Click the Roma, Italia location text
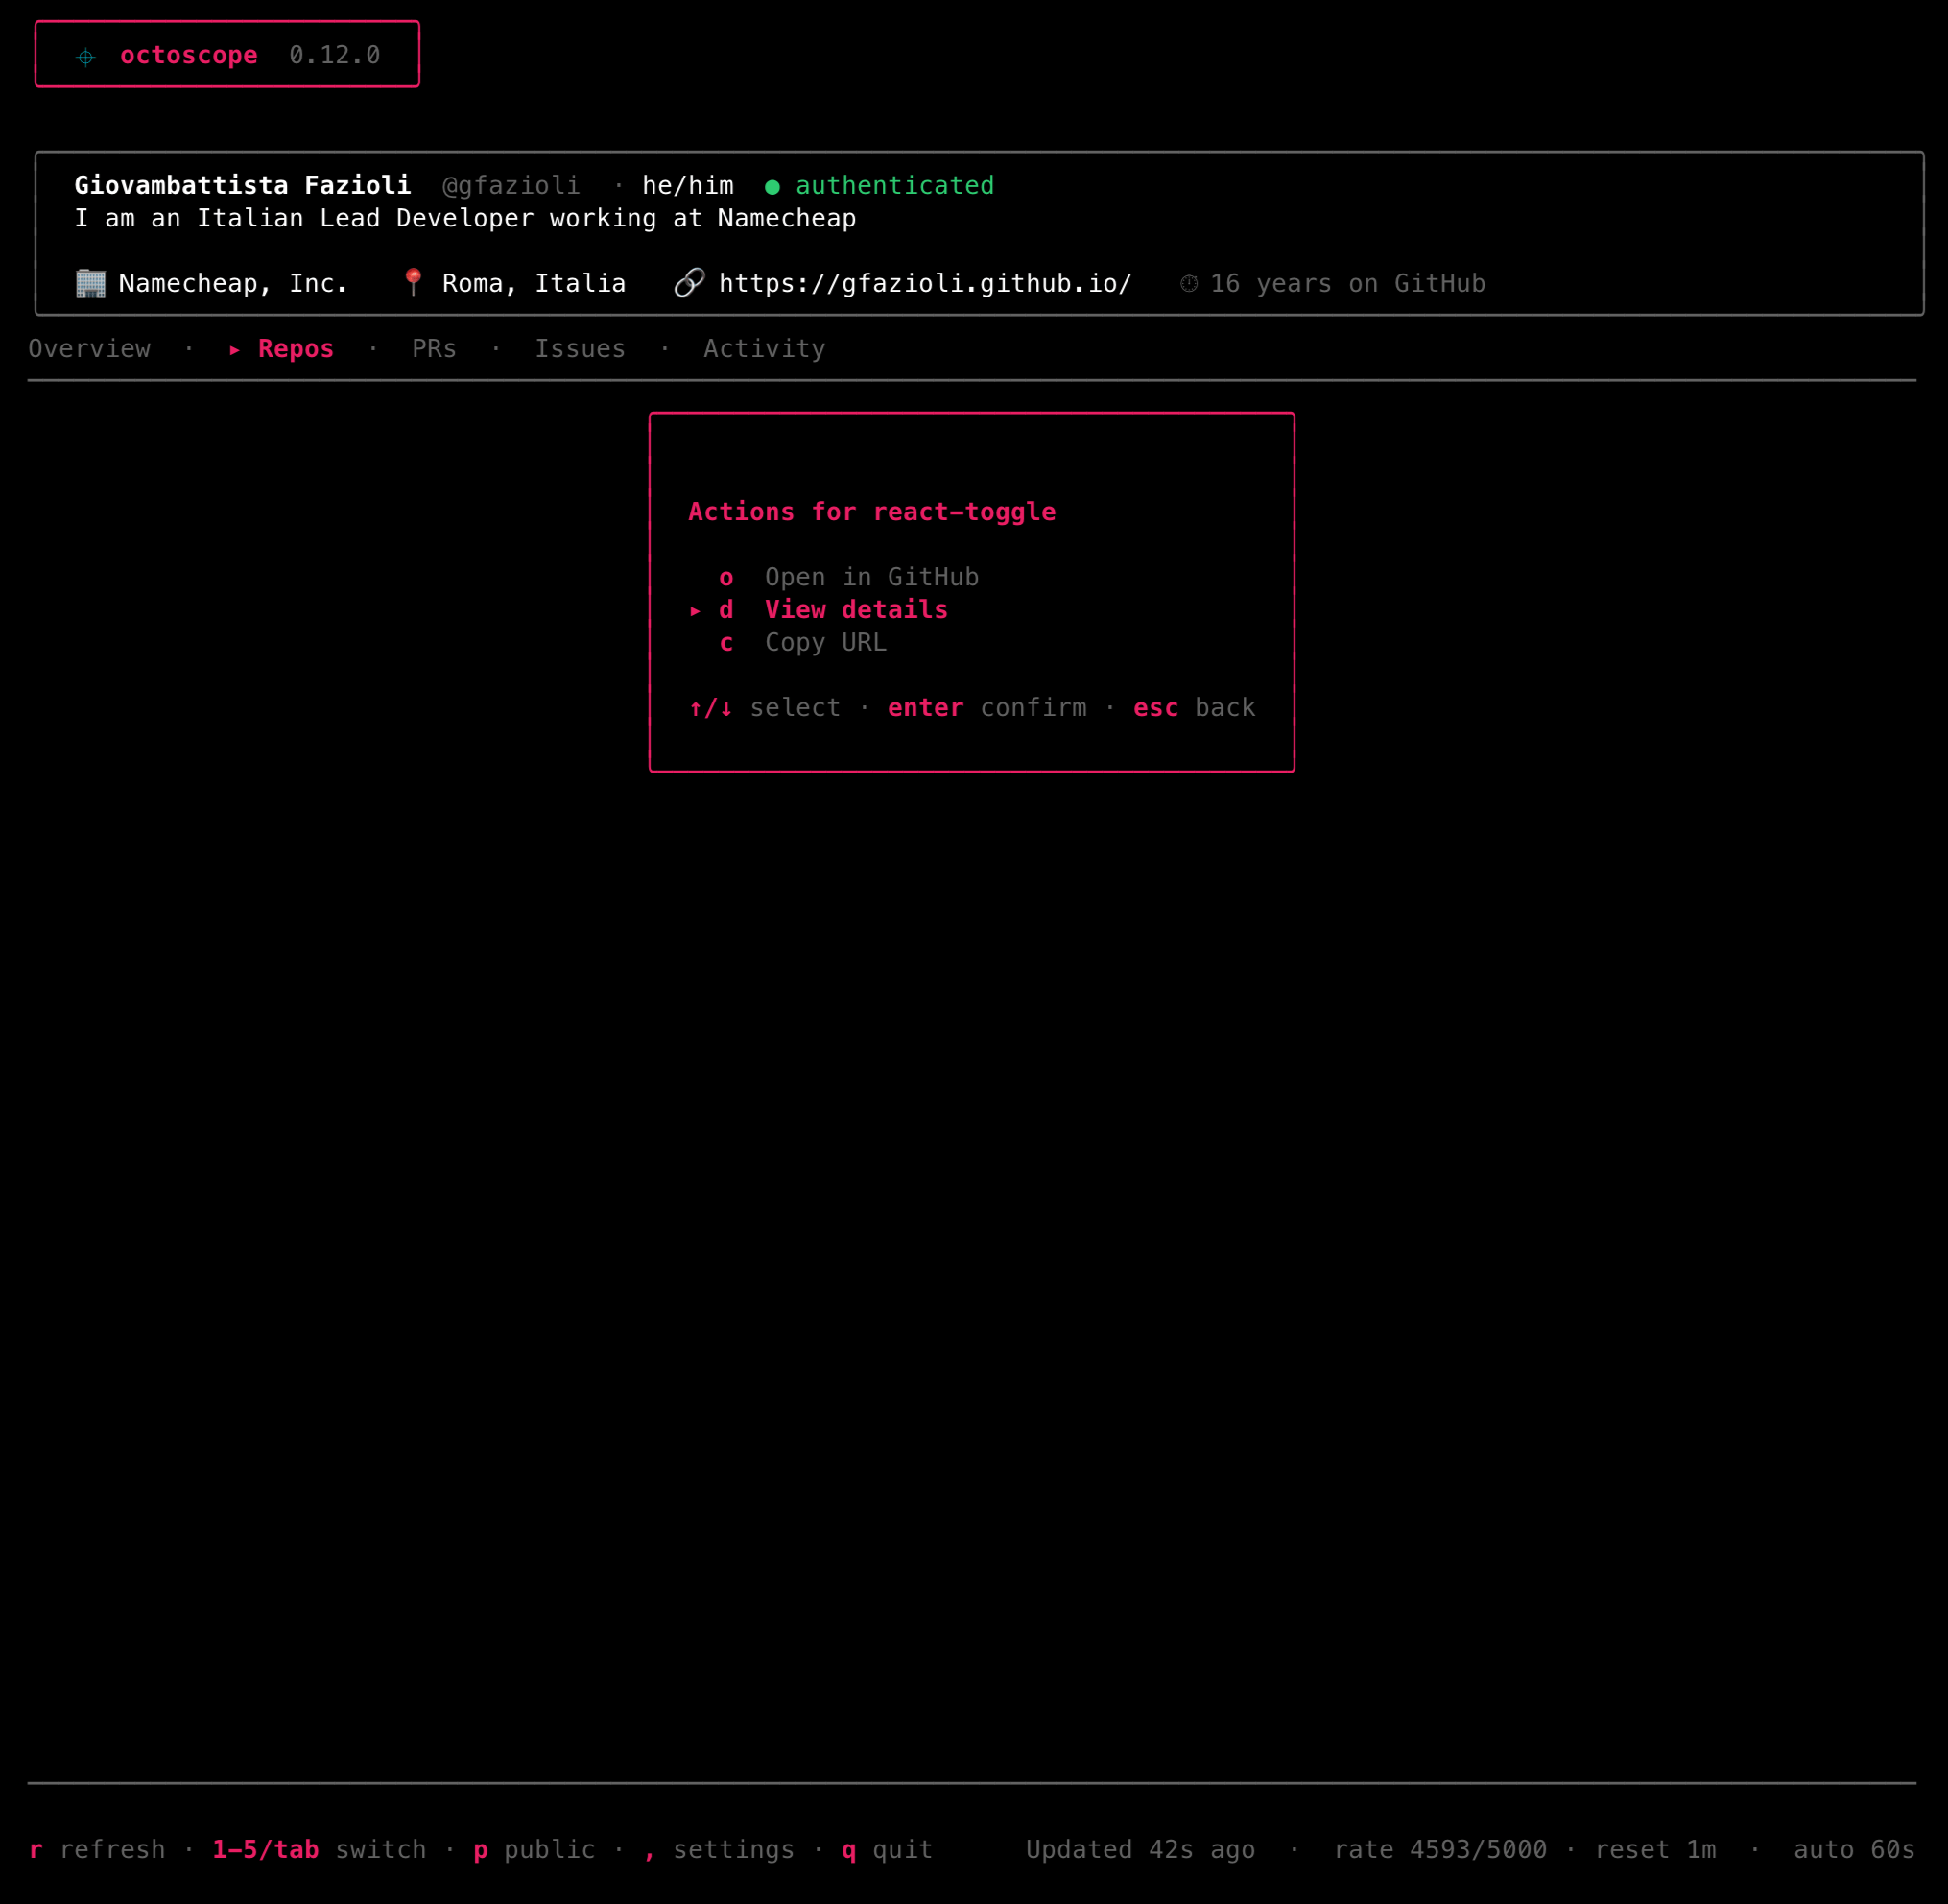The width and height of the screenshot is (1948, 1904). (x=534, y=283)
